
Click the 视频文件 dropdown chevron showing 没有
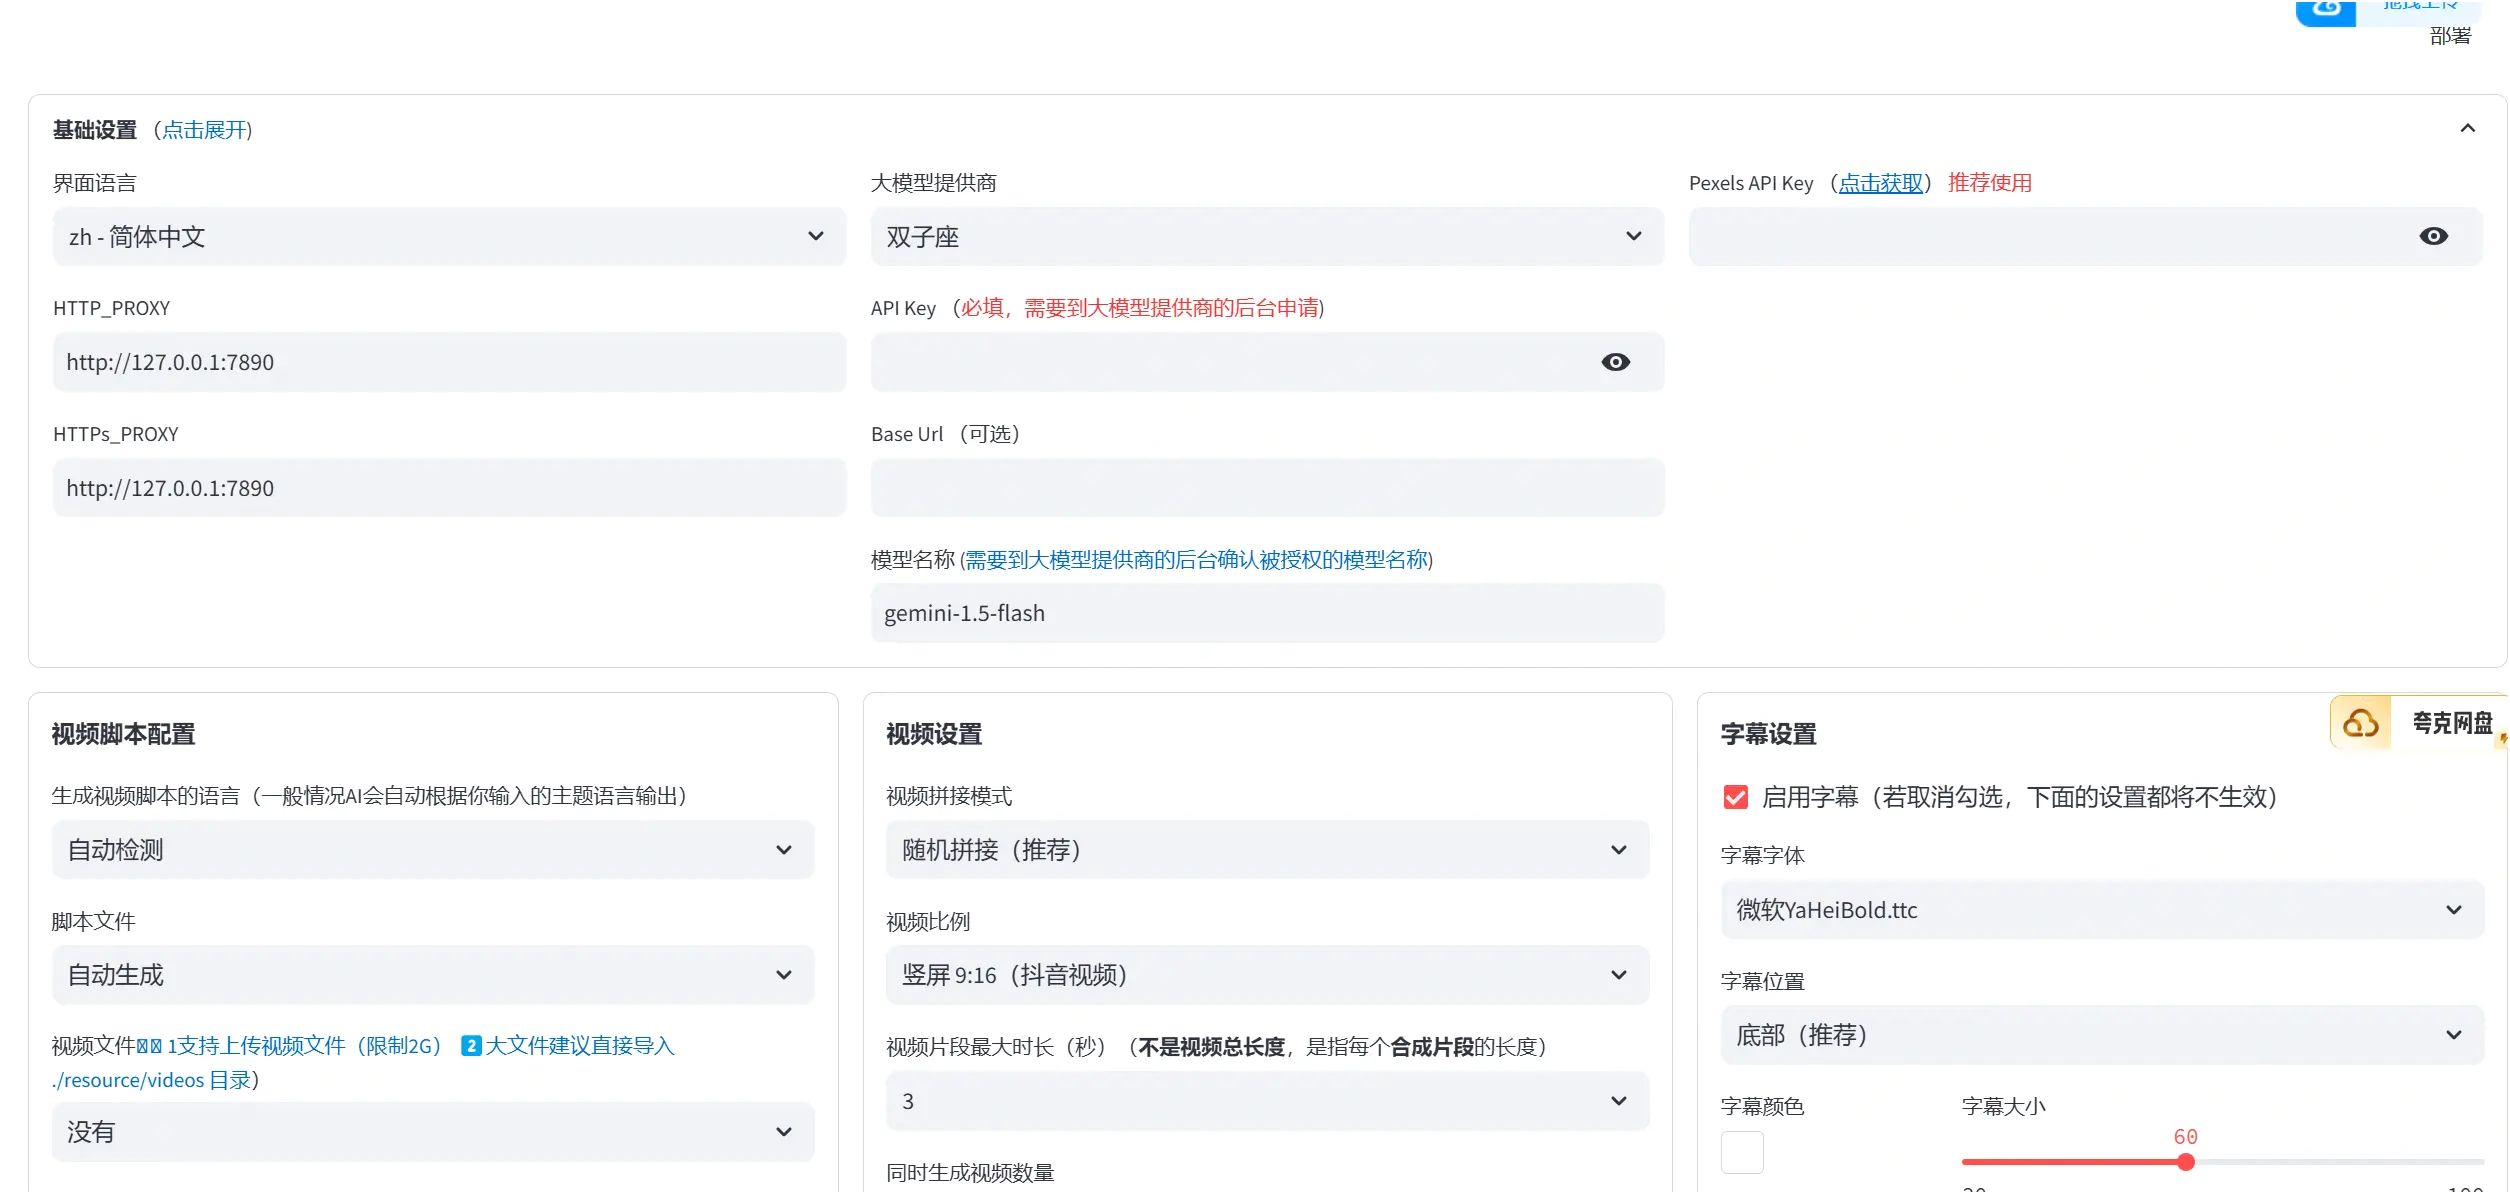[x=784, y=1132]
